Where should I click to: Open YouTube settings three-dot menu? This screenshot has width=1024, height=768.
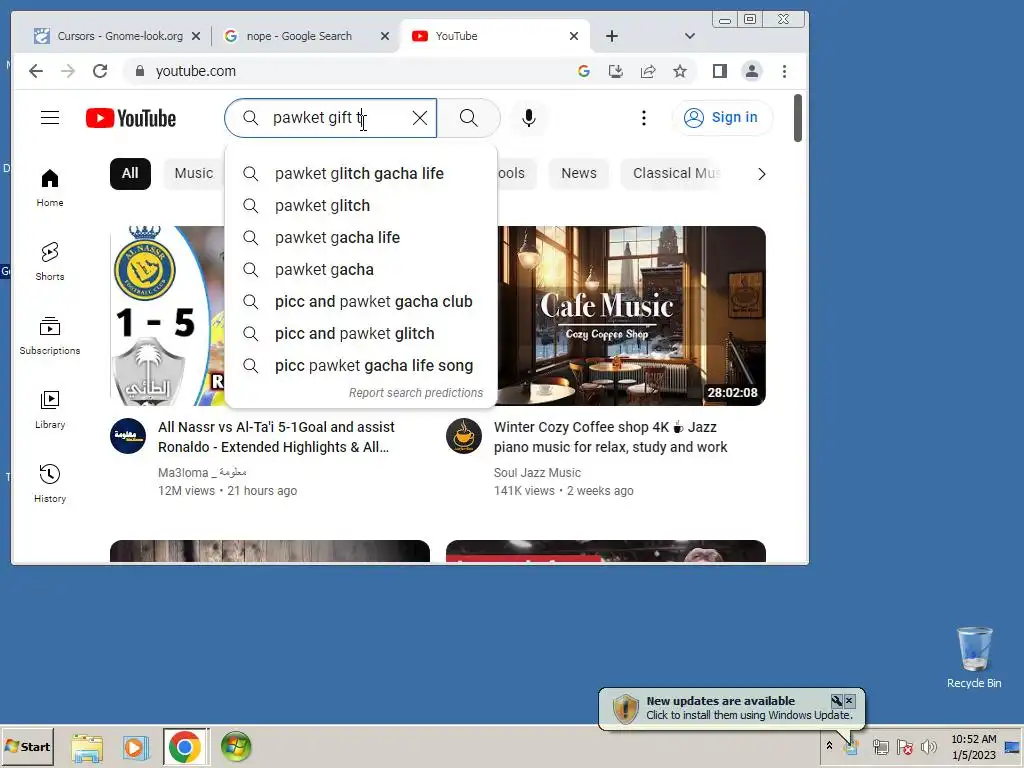[644, 118]
